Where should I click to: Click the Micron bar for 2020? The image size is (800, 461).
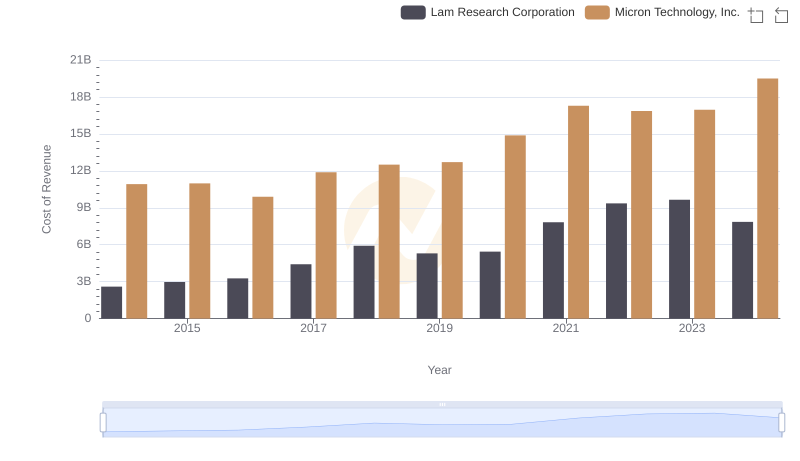[x=515, y=227]
